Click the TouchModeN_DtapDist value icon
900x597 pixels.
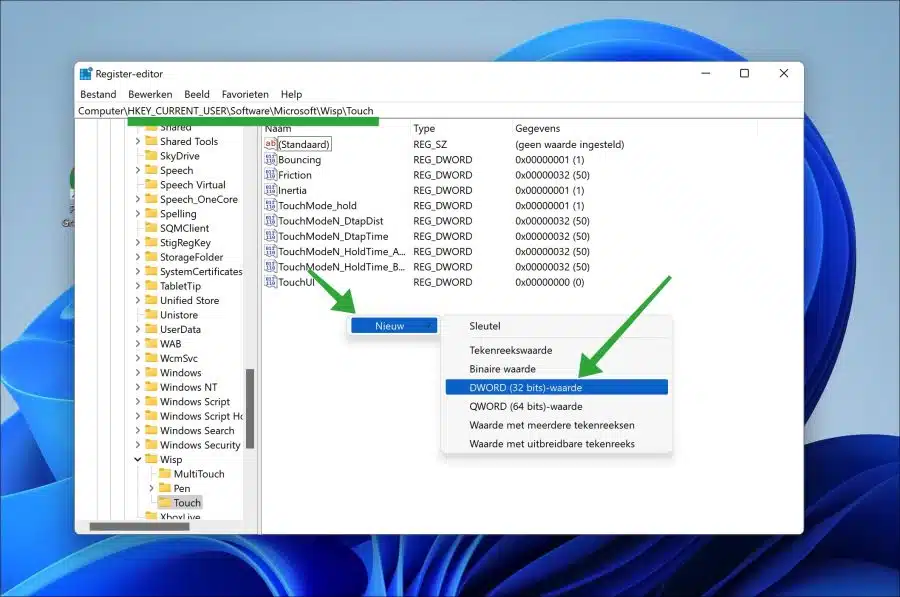(270, 220)
